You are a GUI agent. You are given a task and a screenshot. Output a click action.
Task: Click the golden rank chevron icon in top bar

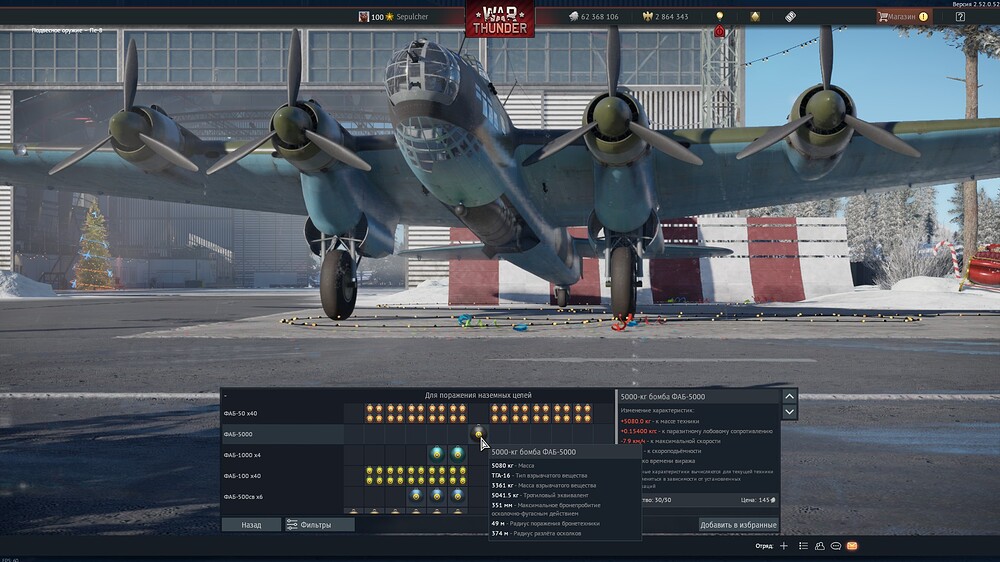click(755, 17)
